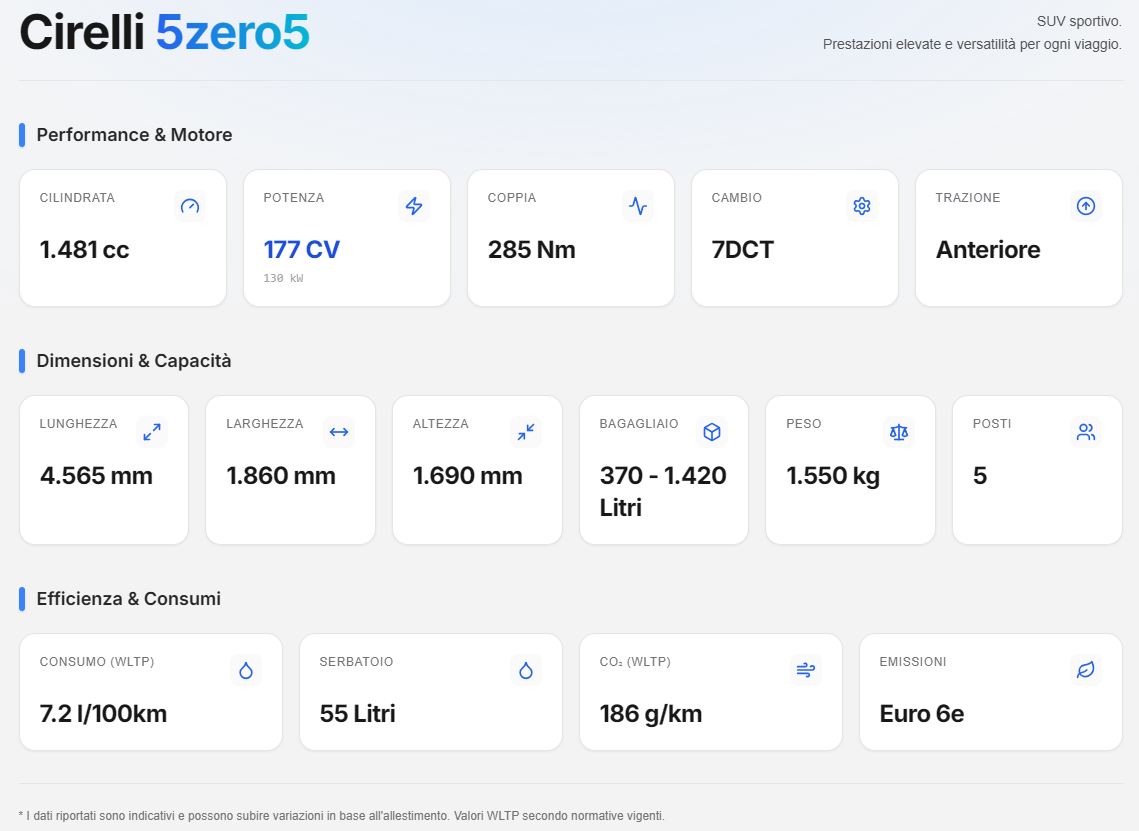Click the gear icon in Cambio card
Viewport: 1139px width, 831px height.
point(862,206)
